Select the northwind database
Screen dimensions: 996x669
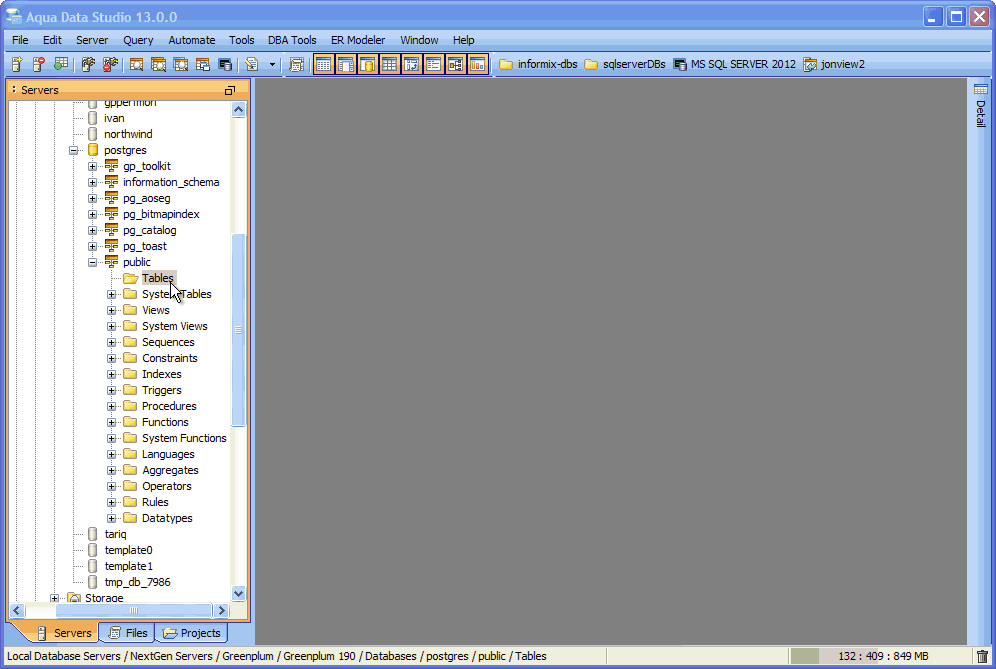point(128,134)
